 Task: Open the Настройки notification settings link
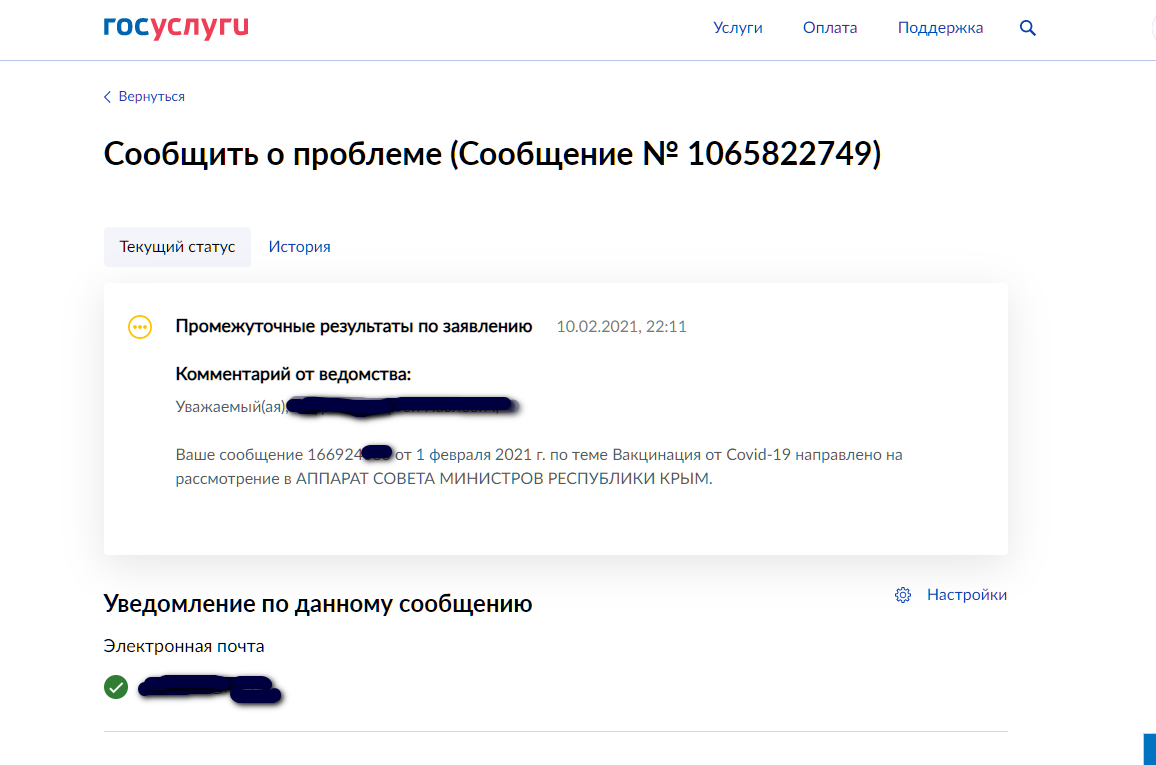pos(966,595)
